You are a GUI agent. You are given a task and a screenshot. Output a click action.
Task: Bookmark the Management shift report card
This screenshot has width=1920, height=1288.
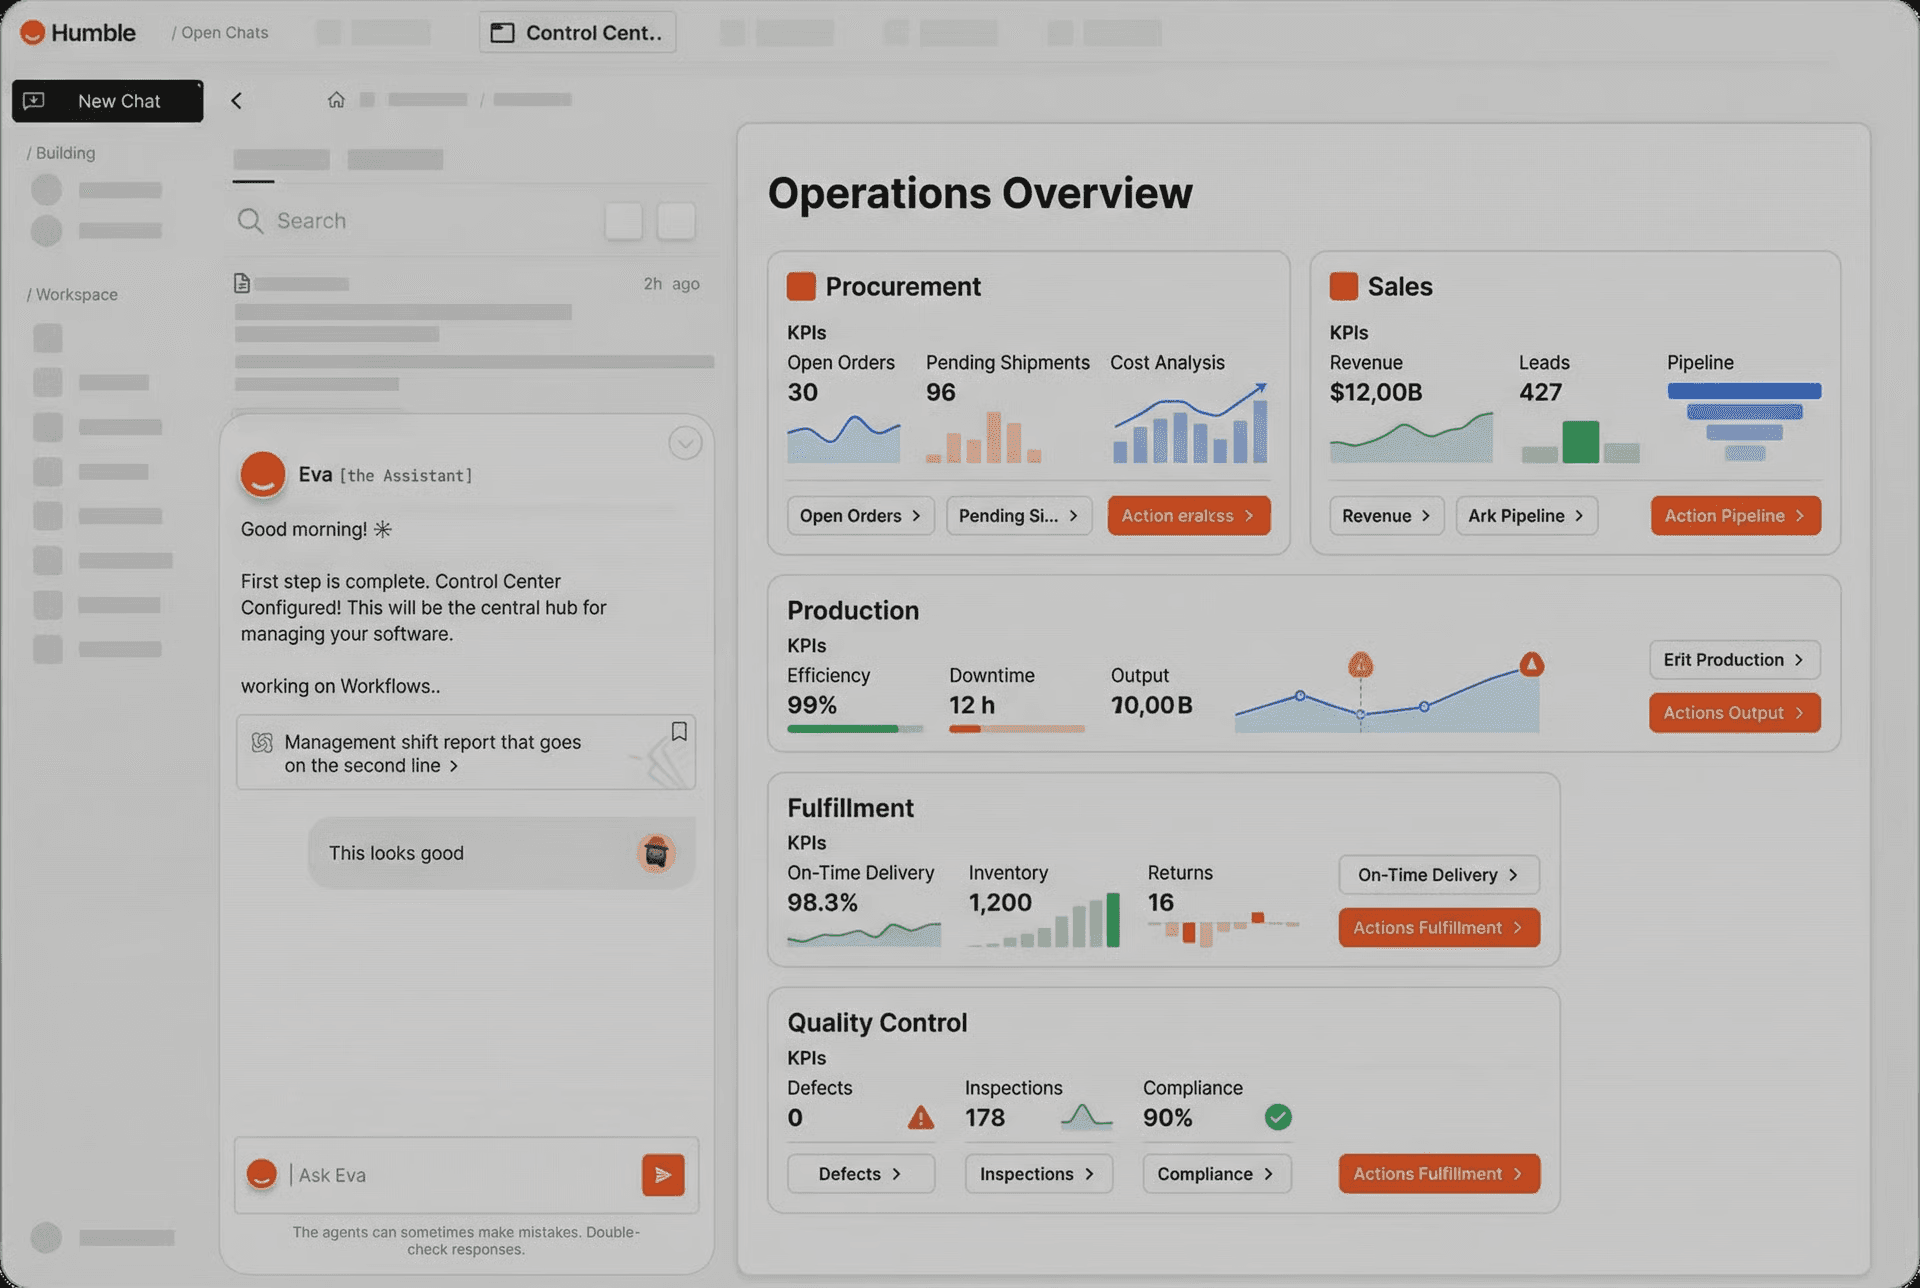coord(679,732)
